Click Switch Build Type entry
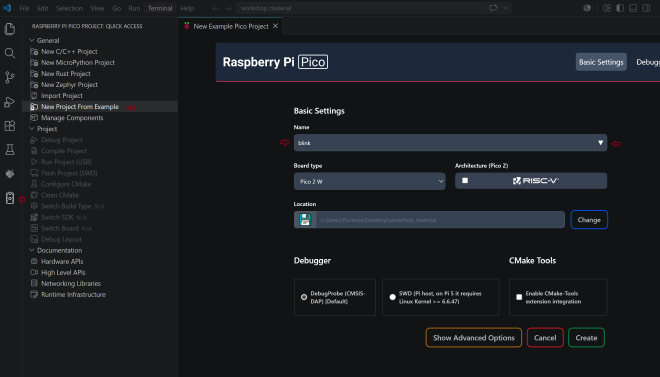Screen dimensions: 660x377 pos(66,206)
